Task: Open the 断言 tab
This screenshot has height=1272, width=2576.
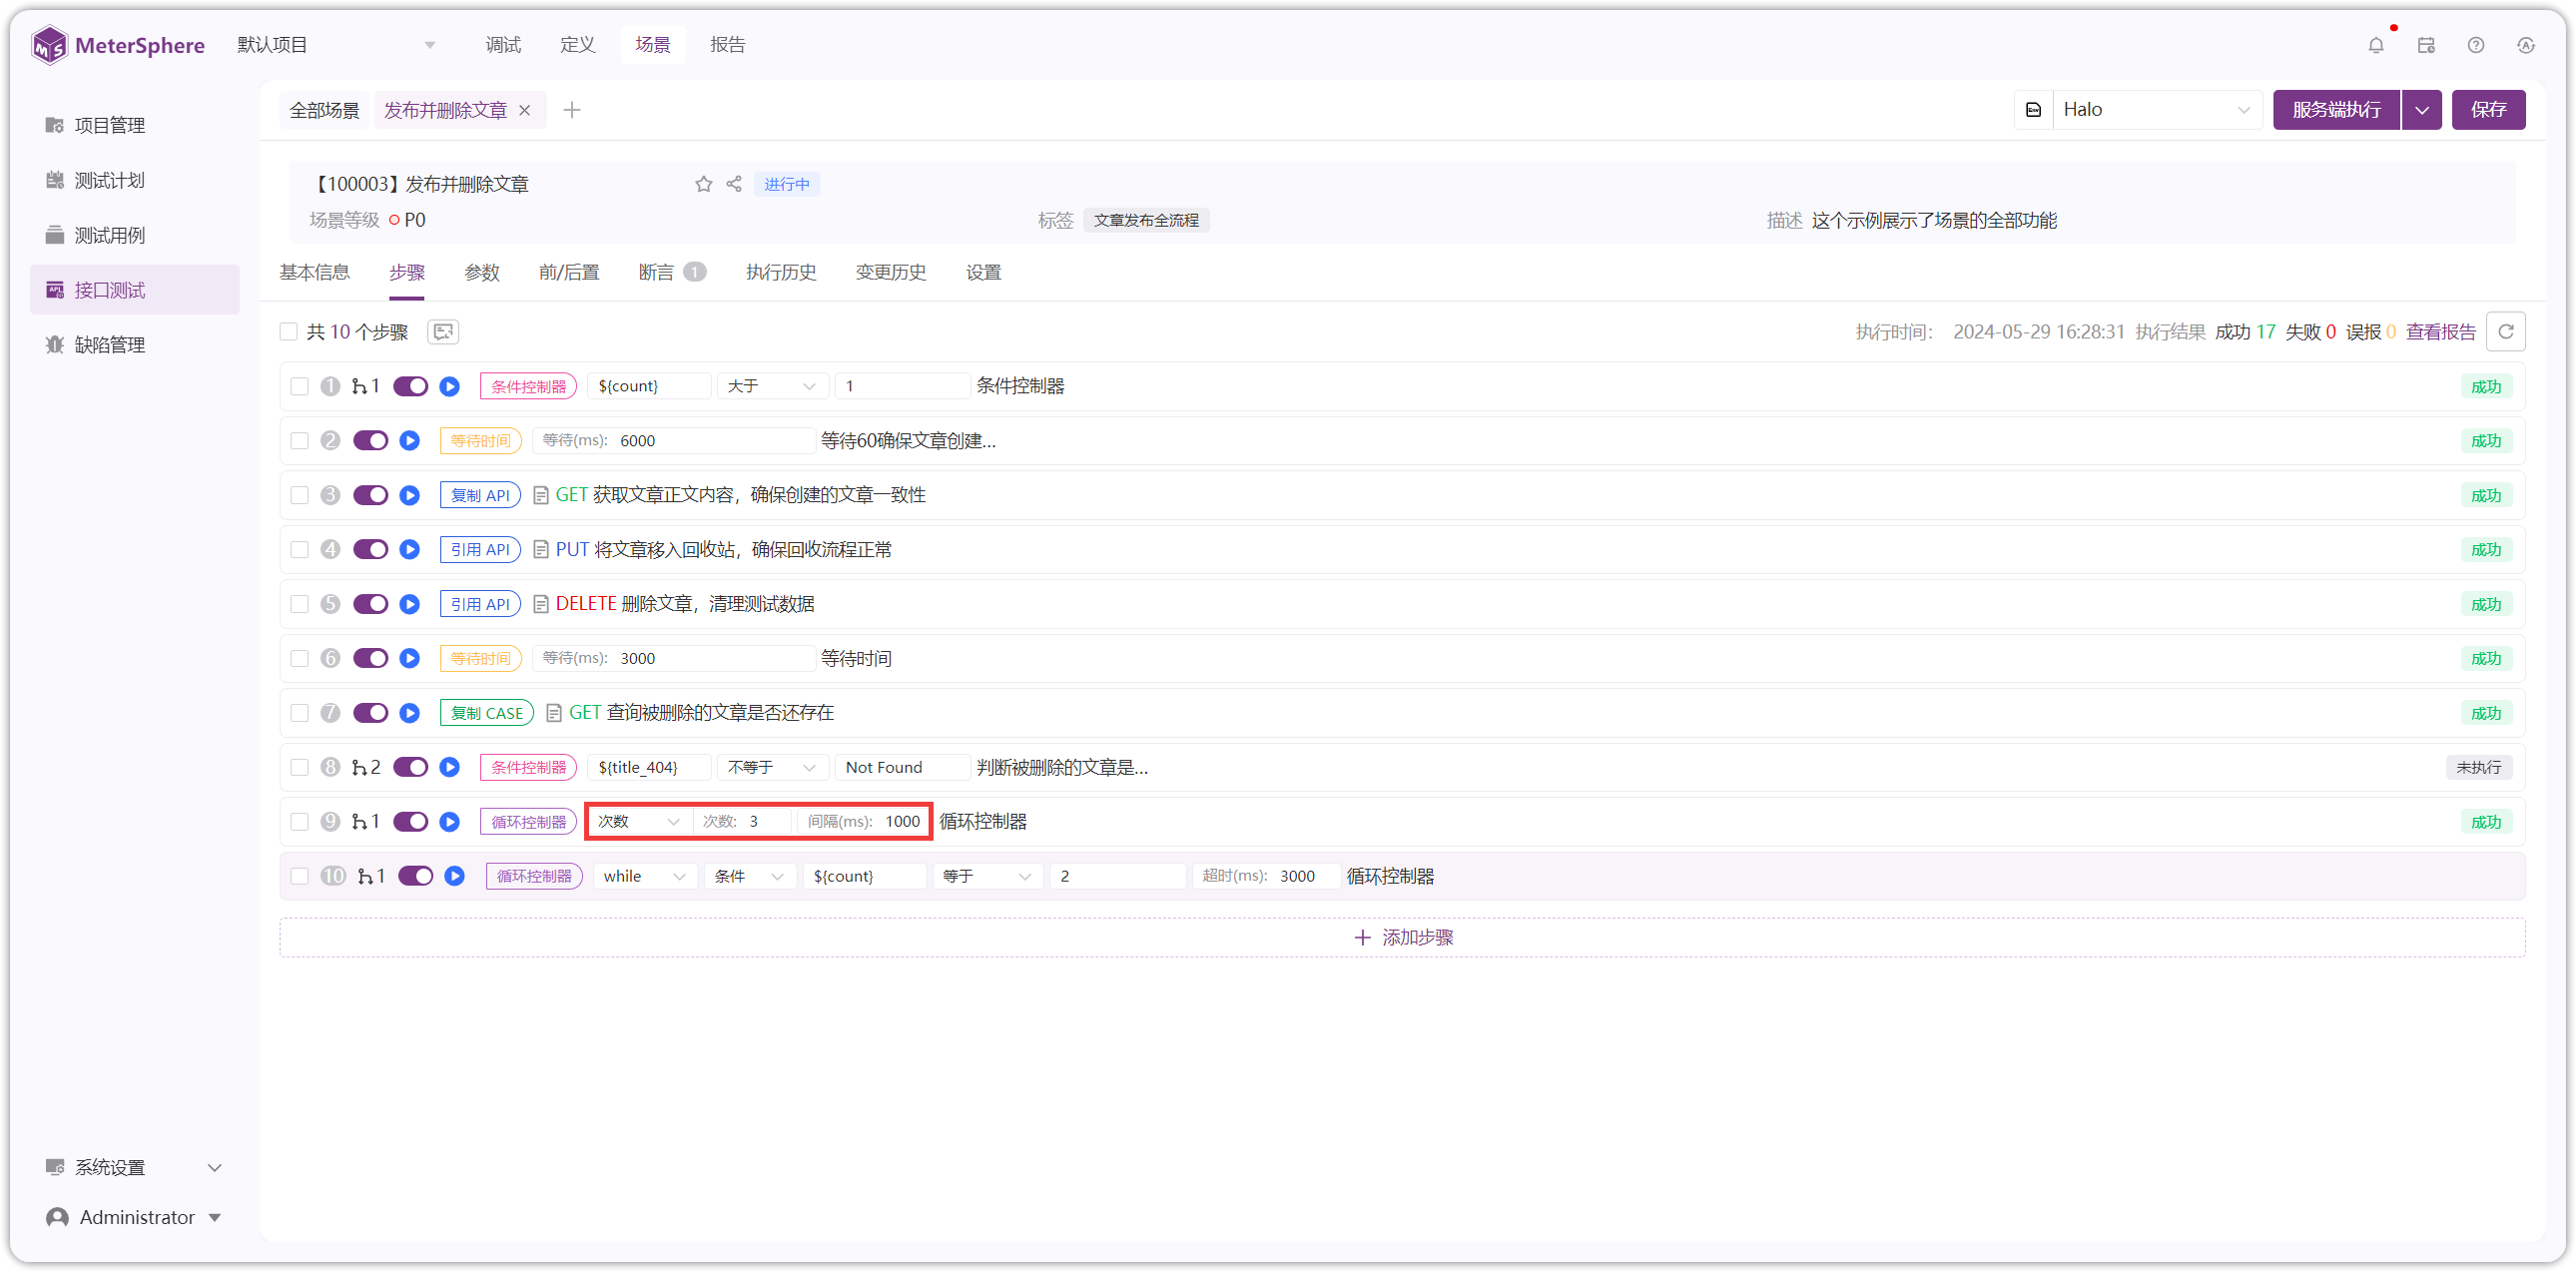Action: tap(672, 273)
